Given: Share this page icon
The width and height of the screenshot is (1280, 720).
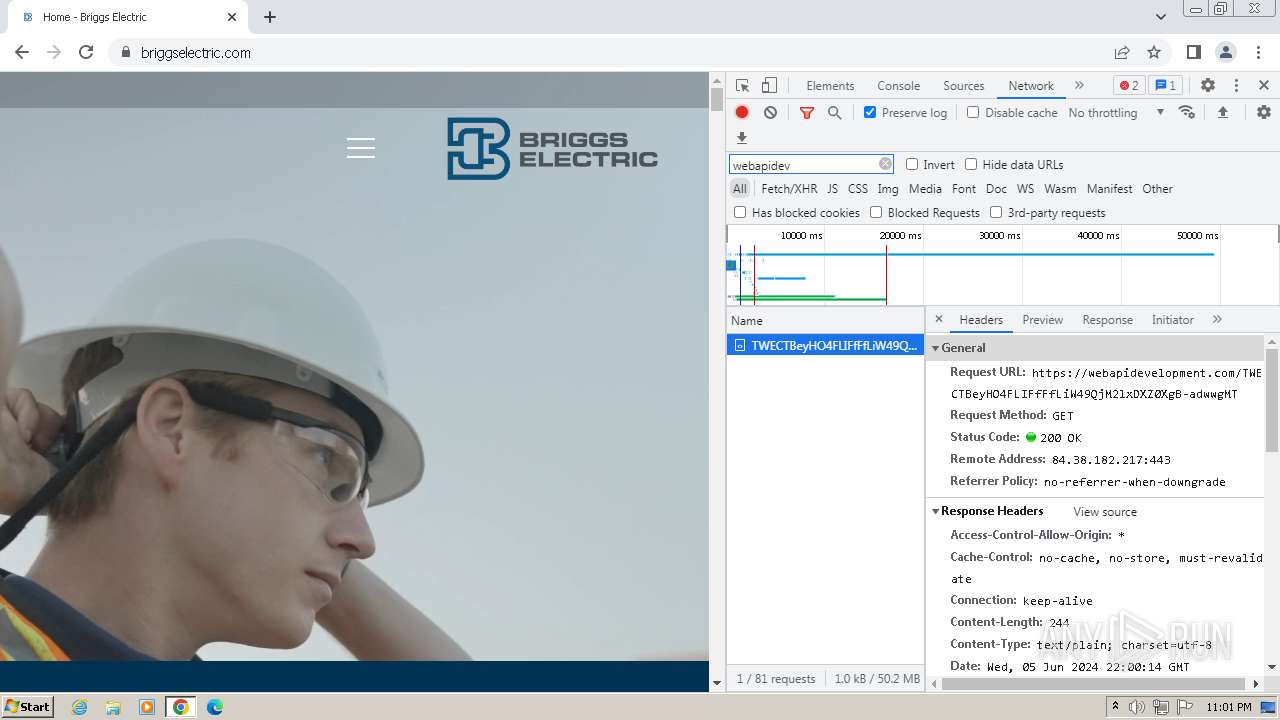Looking at the screenshot, I should click(x=1122, y=52).
